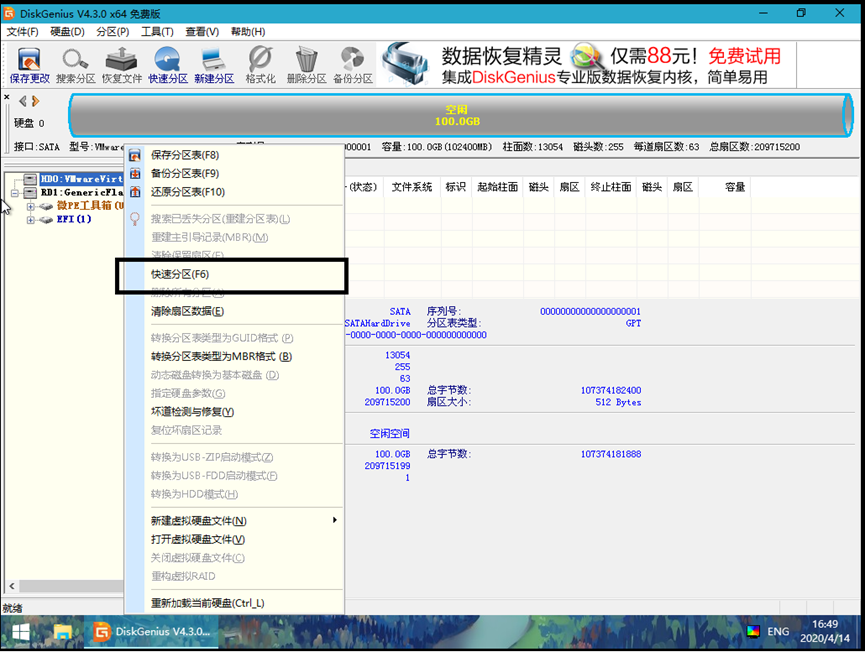Close the disk panel with the small x
This screenshot has height=652, width=865.
[7, 97]
